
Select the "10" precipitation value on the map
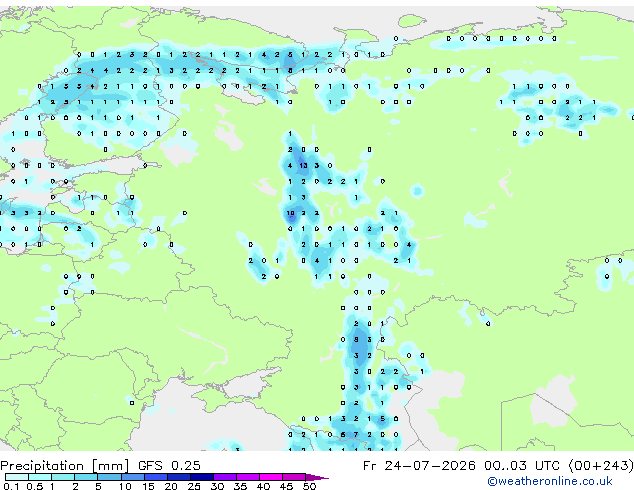pyautogui.click(x=290, y=213)
